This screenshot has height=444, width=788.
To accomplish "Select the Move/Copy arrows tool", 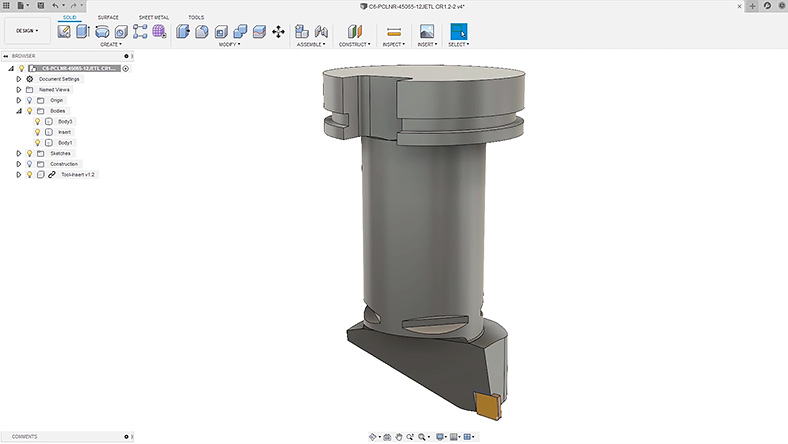I will pyautogui.click(x=278, y=32).
